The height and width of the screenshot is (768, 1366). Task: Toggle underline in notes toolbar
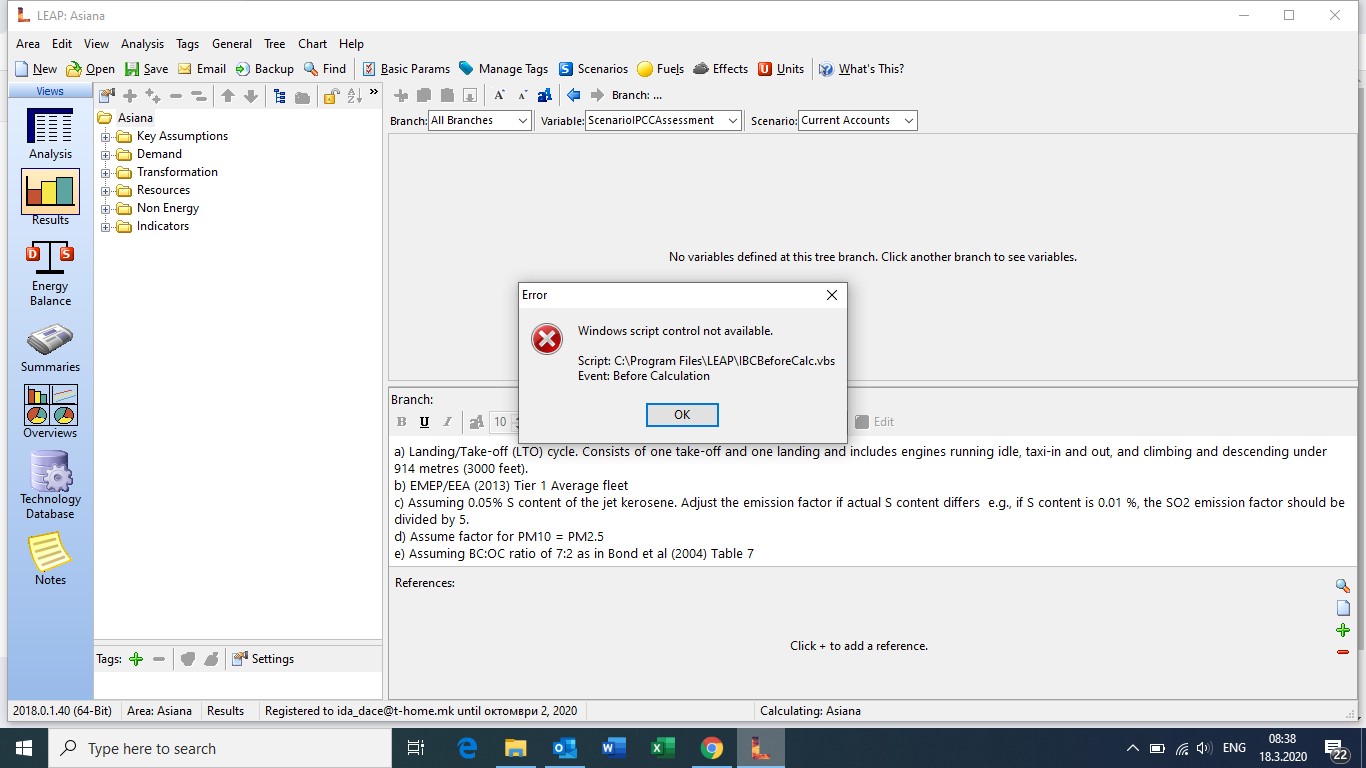[x=424, y=422]
